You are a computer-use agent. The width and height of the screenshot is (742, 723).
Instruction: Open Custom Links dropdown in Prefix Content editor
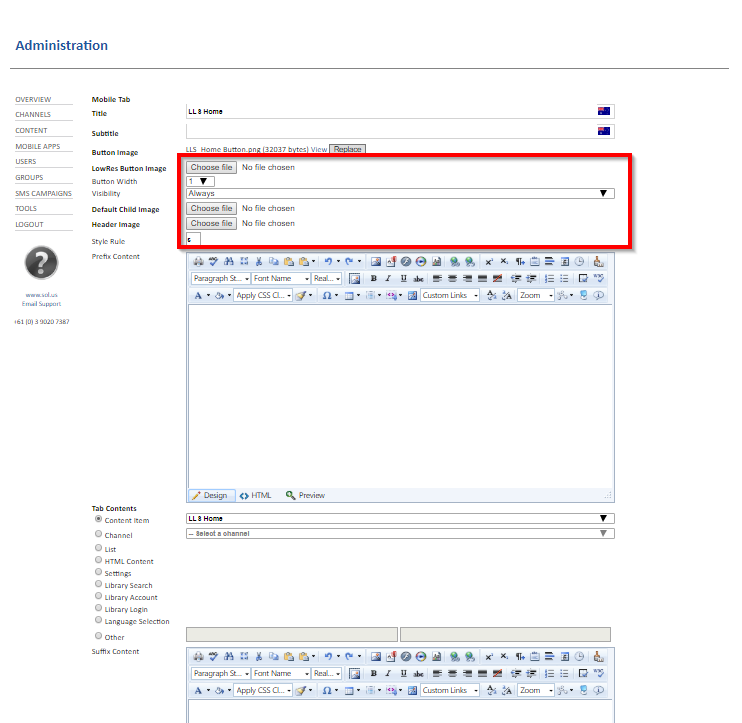[450, 295]
